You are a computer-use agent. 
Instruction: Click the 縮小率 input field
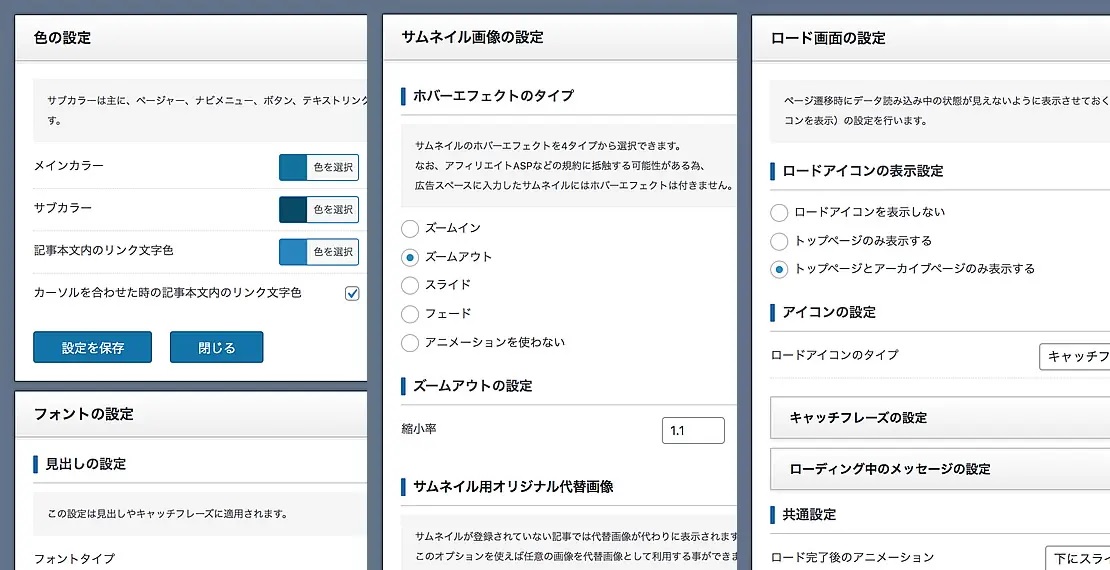coord(693,431)
